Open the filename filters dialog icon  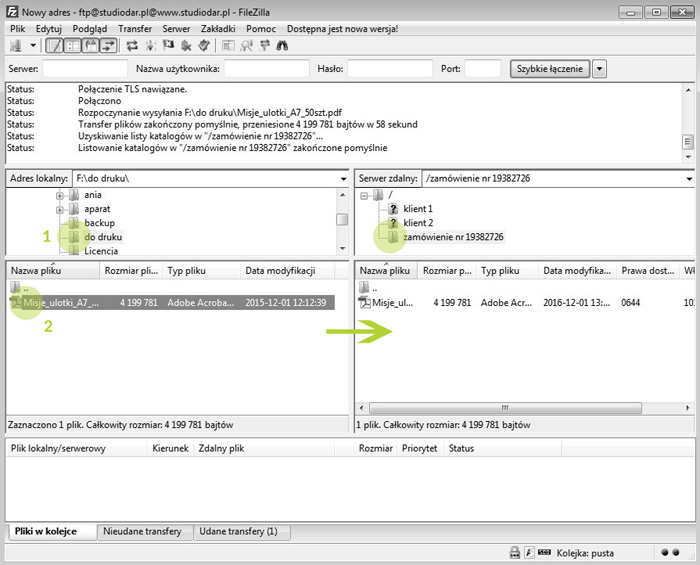click(x=228, y=46)
